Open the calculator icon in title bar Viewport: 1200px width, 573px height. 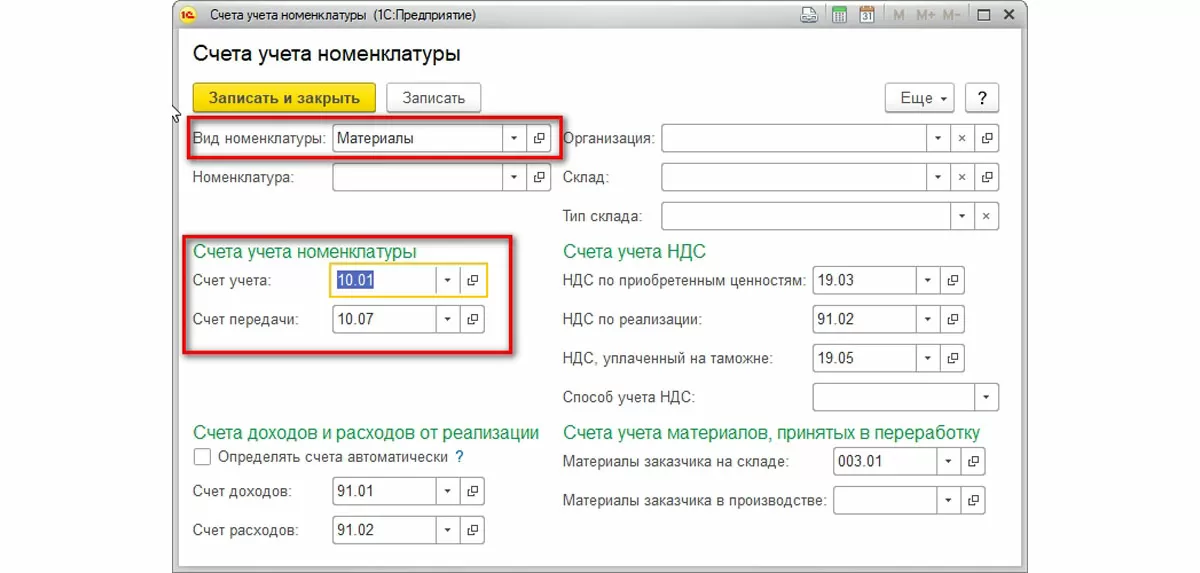pyautogui.click(x=840, y=15)
